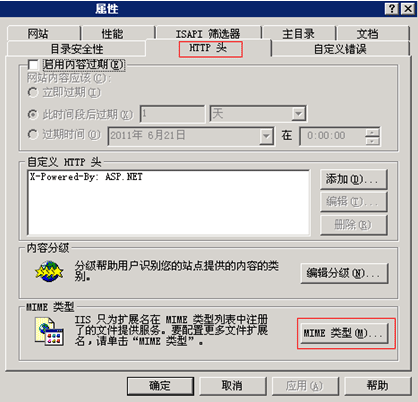
Task: Choose the 过期时间 radio button
Action: [x=33, y=135]
